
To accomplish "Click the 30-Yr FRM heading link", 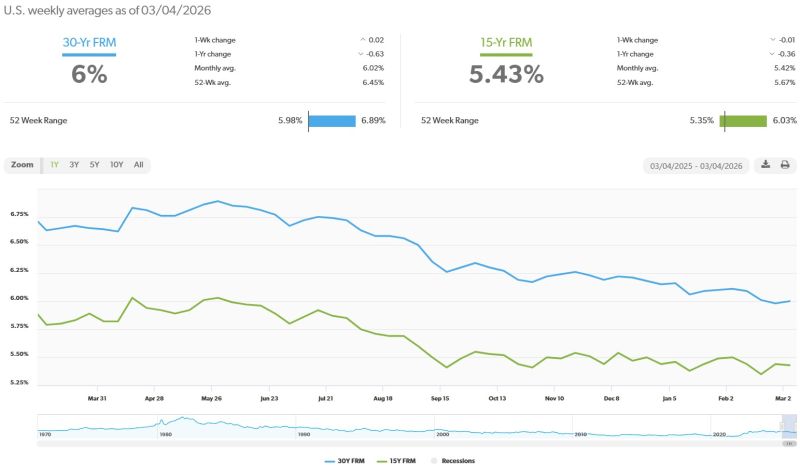I will (89, 44).
